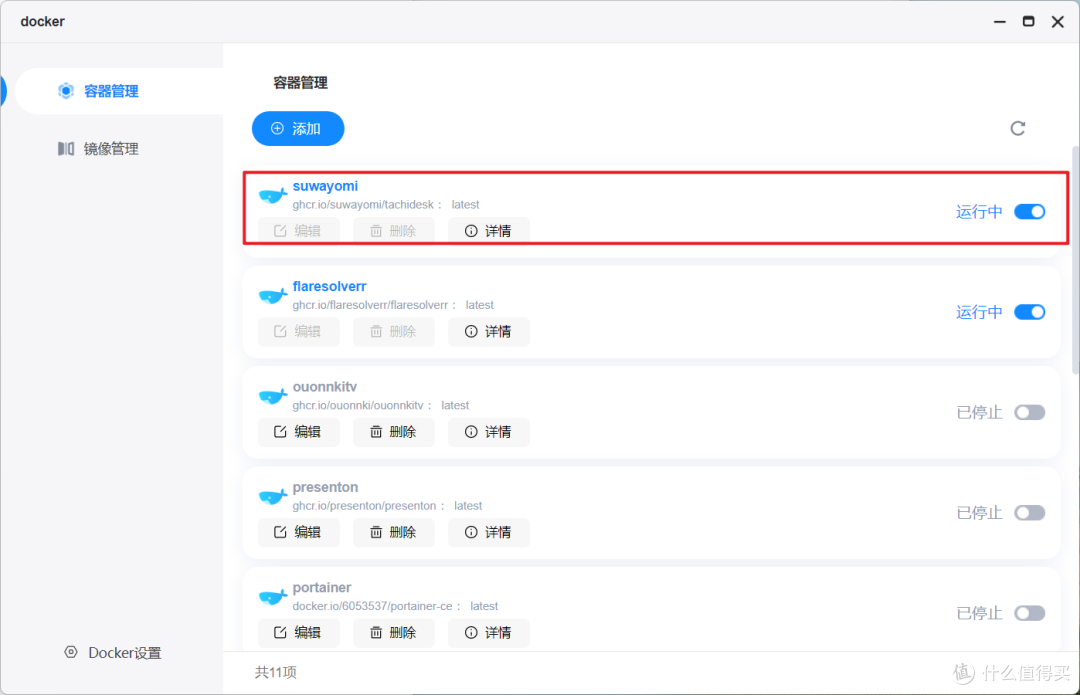Click the presenton container name
Viewport: 1080px width, 695px height.
[x=325, y=487]
